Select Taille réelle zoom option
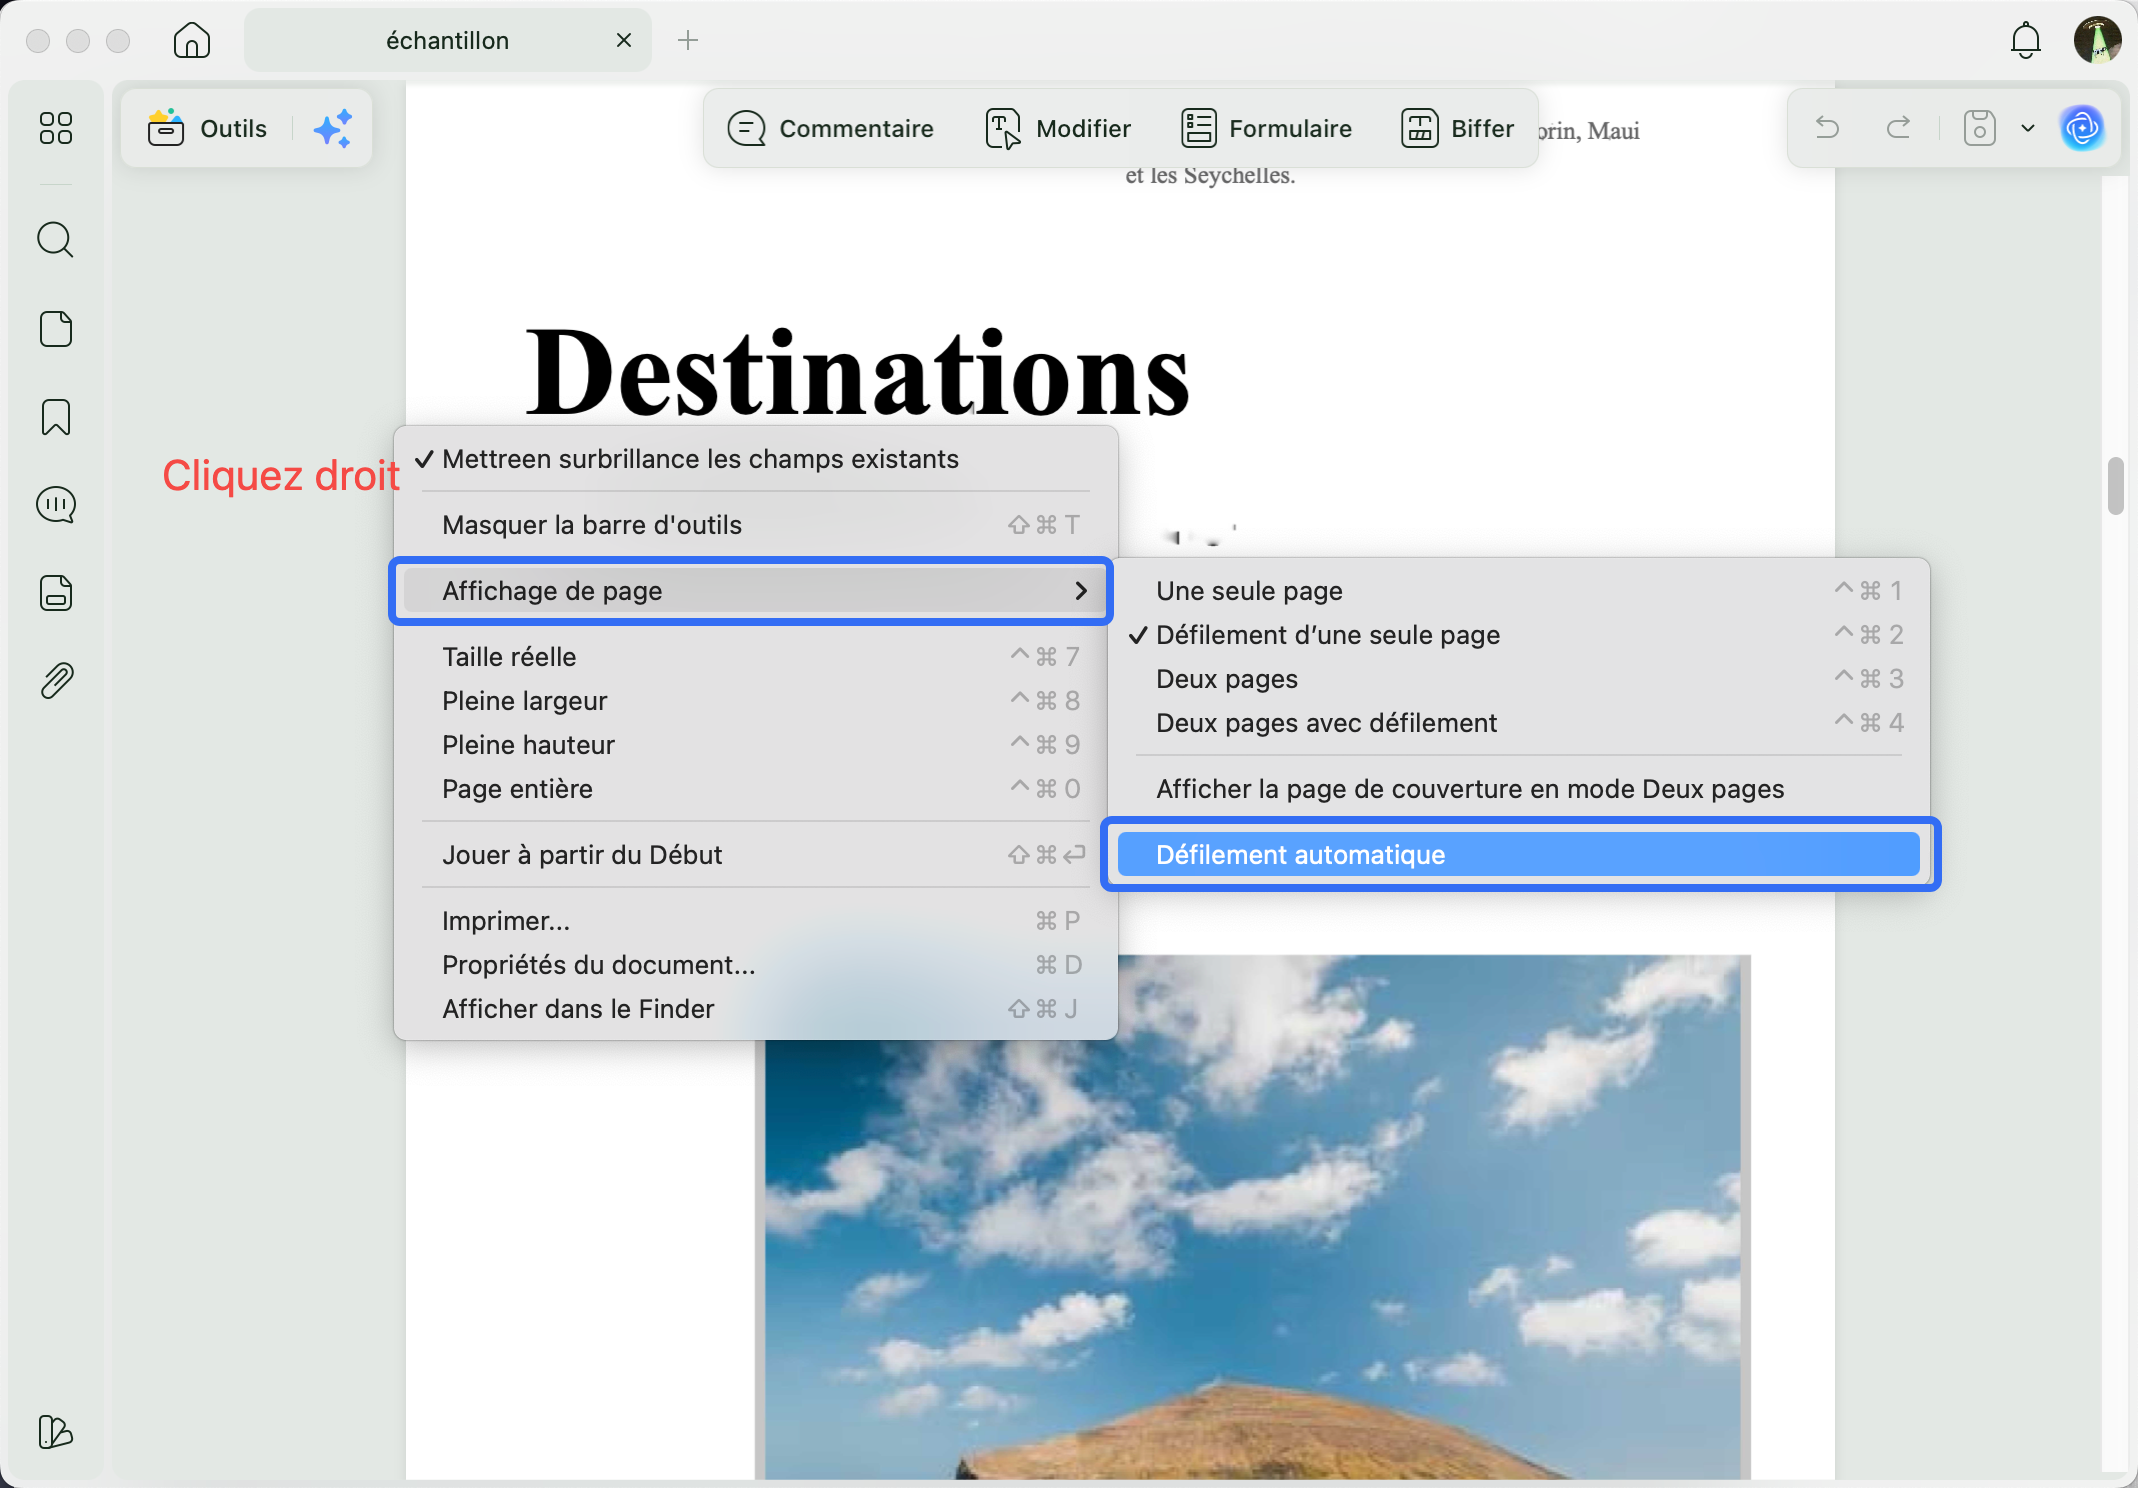Viewport: 2138px width, 1488px height. click(x=756, y=657)
